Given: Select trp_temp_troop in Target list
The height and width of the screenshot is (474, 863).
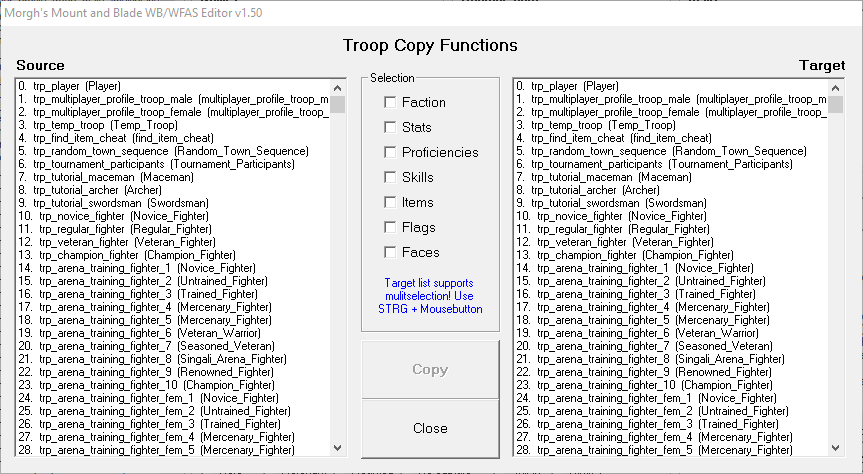Looking at the screenshot, I should pyautogui.click(x=671, y=125).
